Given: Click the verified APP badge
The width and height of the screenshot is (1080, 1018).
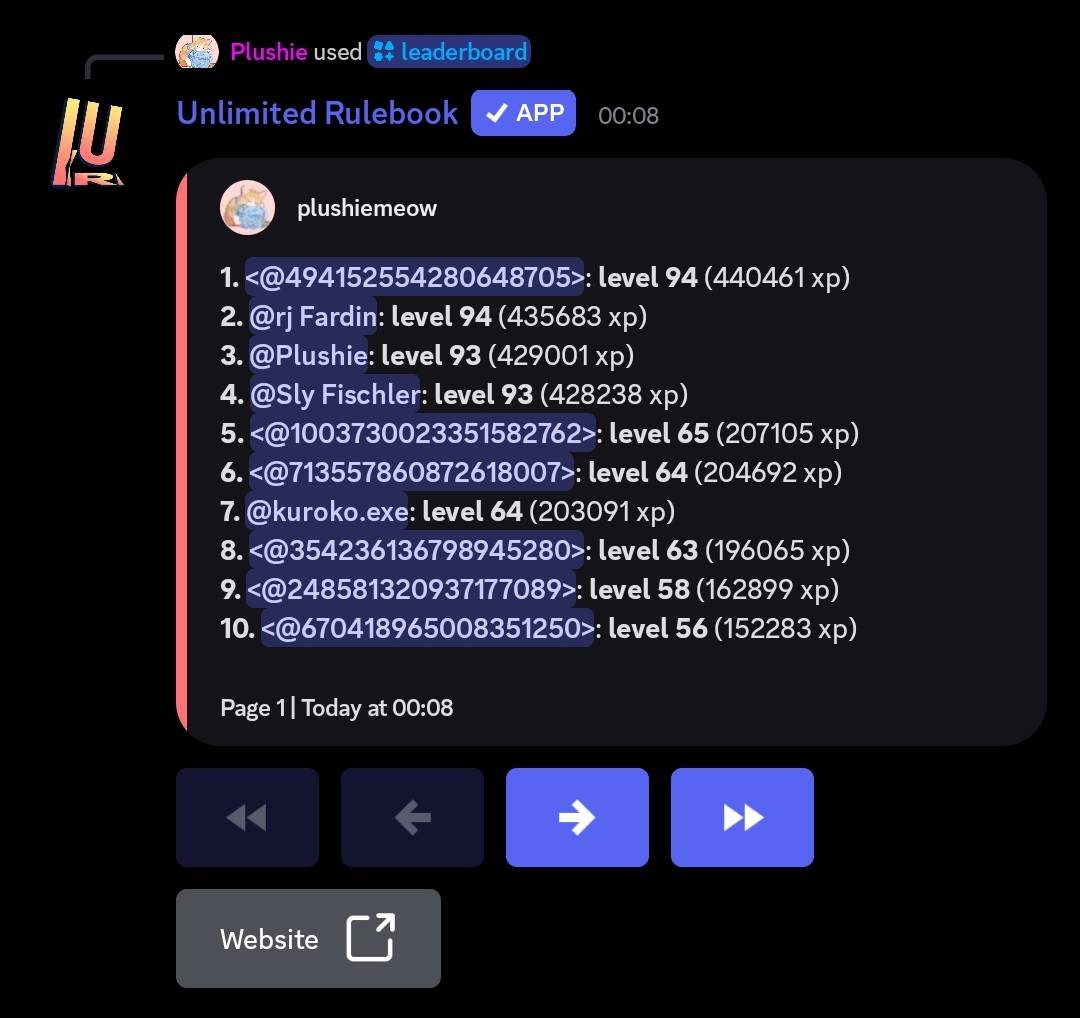Looking at the screenshot, I should (523, 113).
